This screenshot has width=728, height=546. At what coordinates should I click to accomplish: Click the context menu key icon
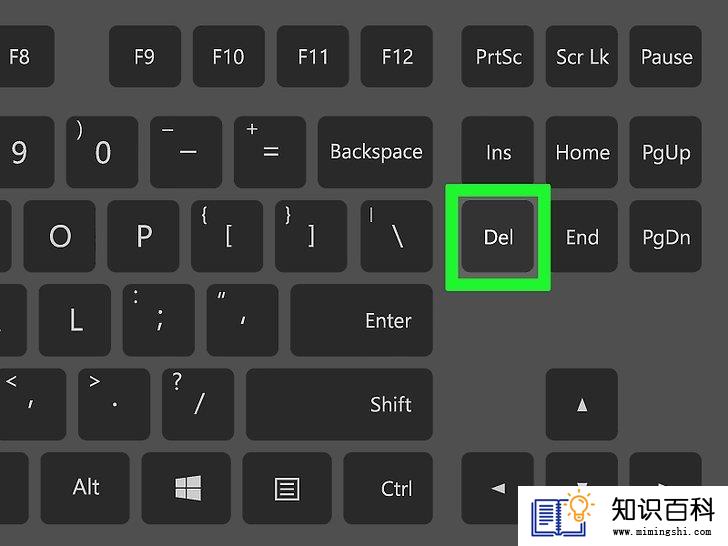pos(287,488)
